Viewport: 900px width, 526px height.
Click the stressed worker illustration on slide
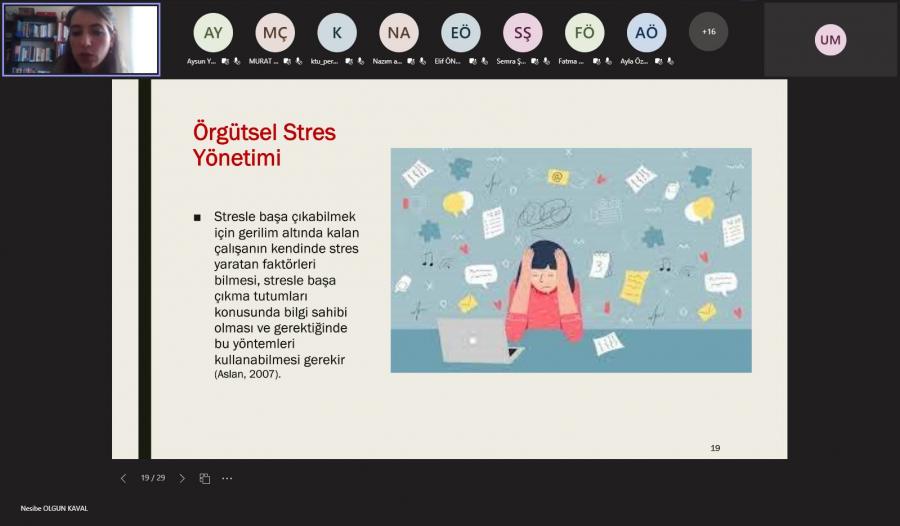point(570,260)
